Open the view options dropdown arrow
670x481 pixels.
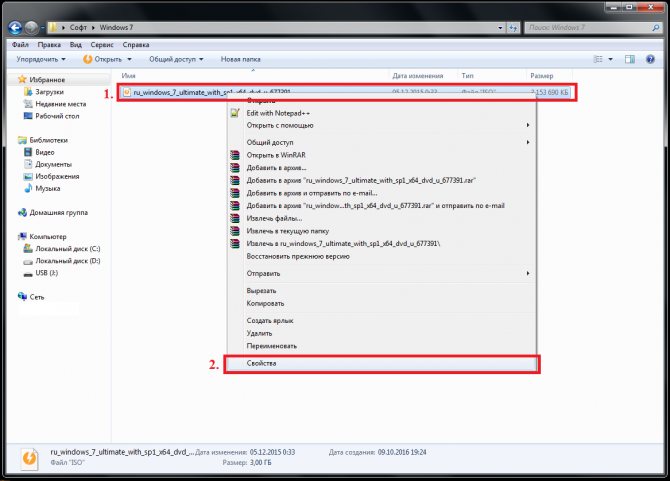coord(610,59)
